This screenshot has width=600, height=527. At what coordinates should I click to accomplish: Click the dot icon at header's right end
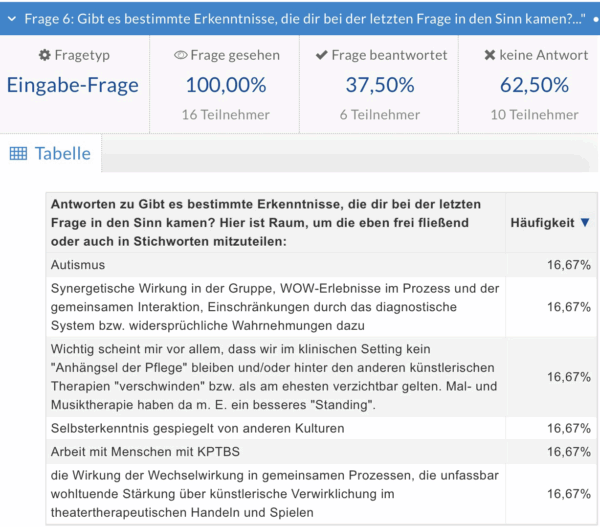point(594,19)
